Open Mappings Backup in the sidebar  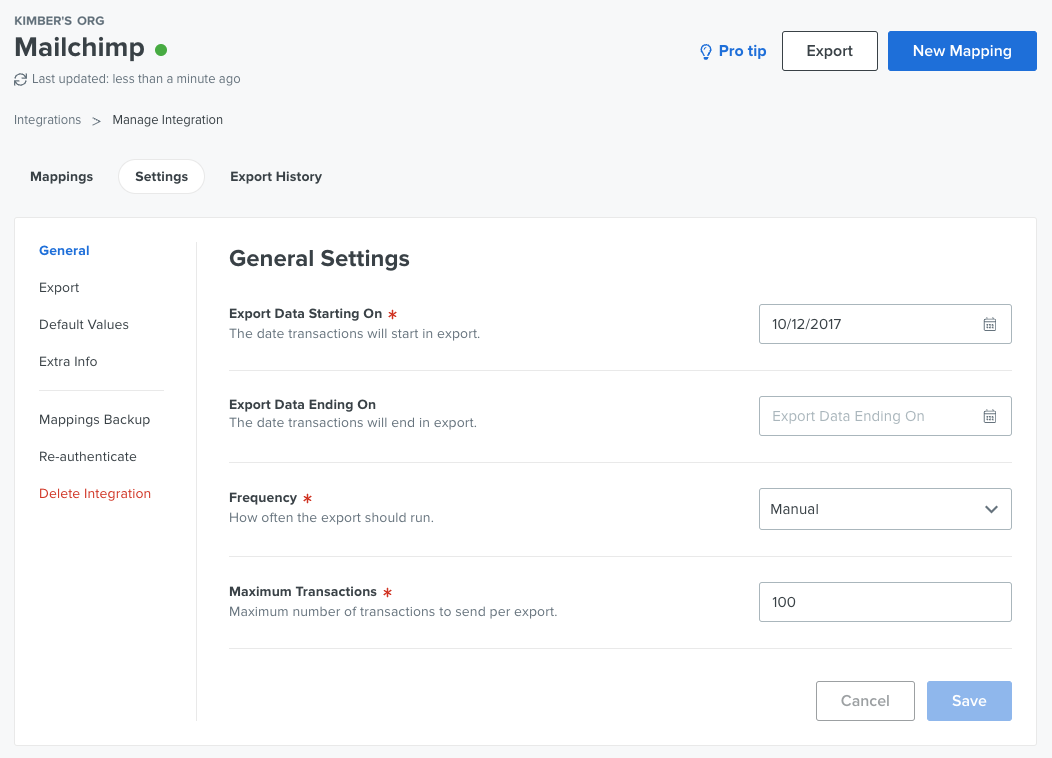[95, 419]
